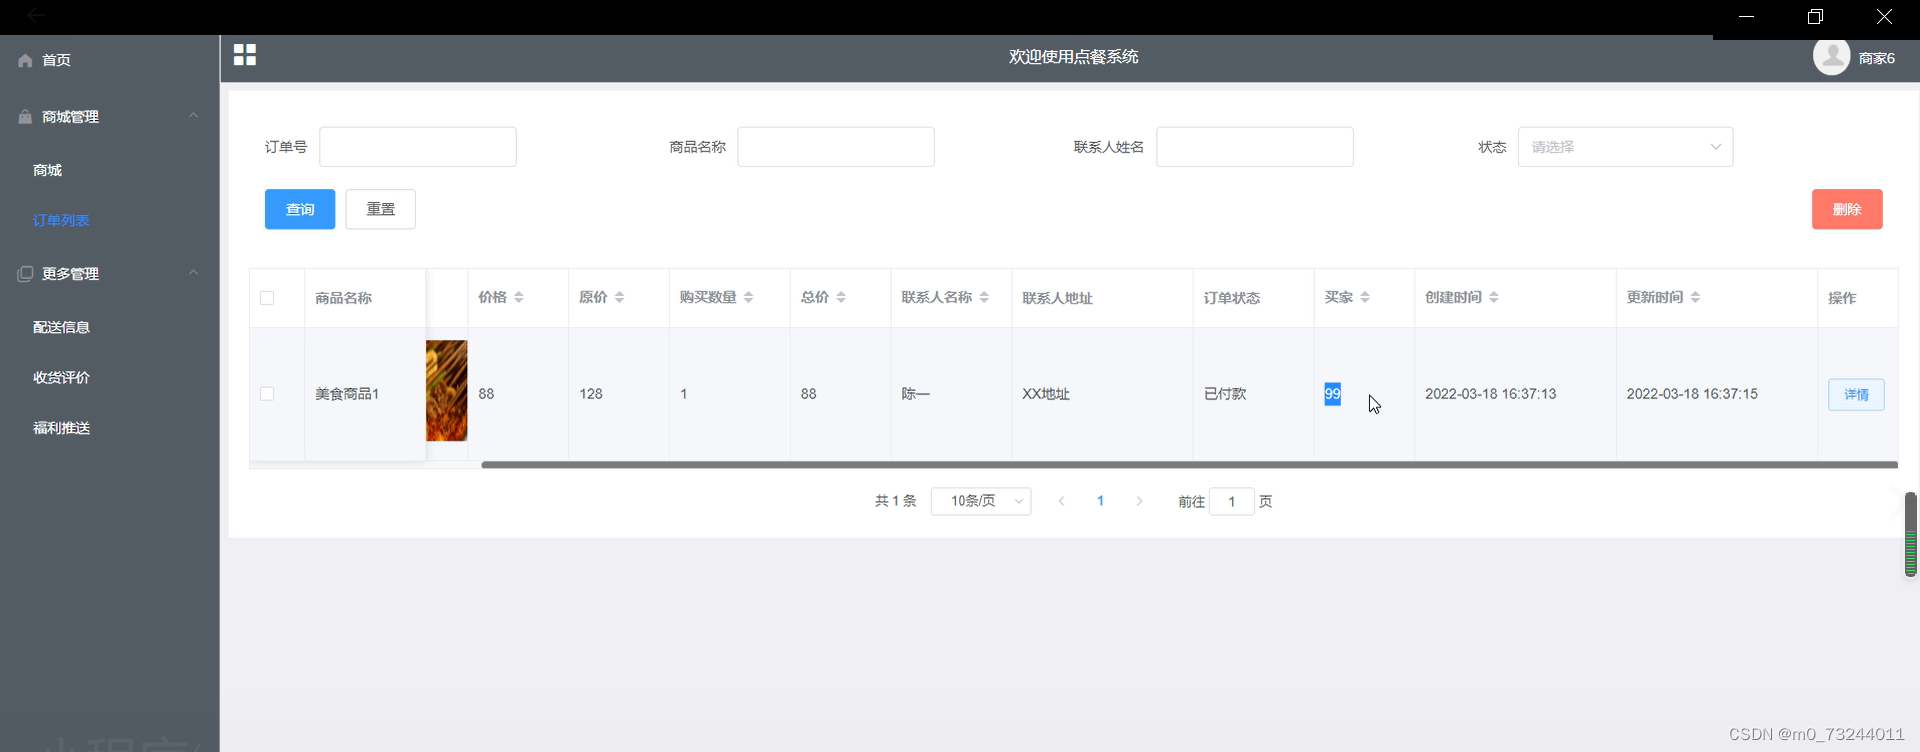Collapse the 商城管理 menu group

pyautogui.click(x=193, y=116)
